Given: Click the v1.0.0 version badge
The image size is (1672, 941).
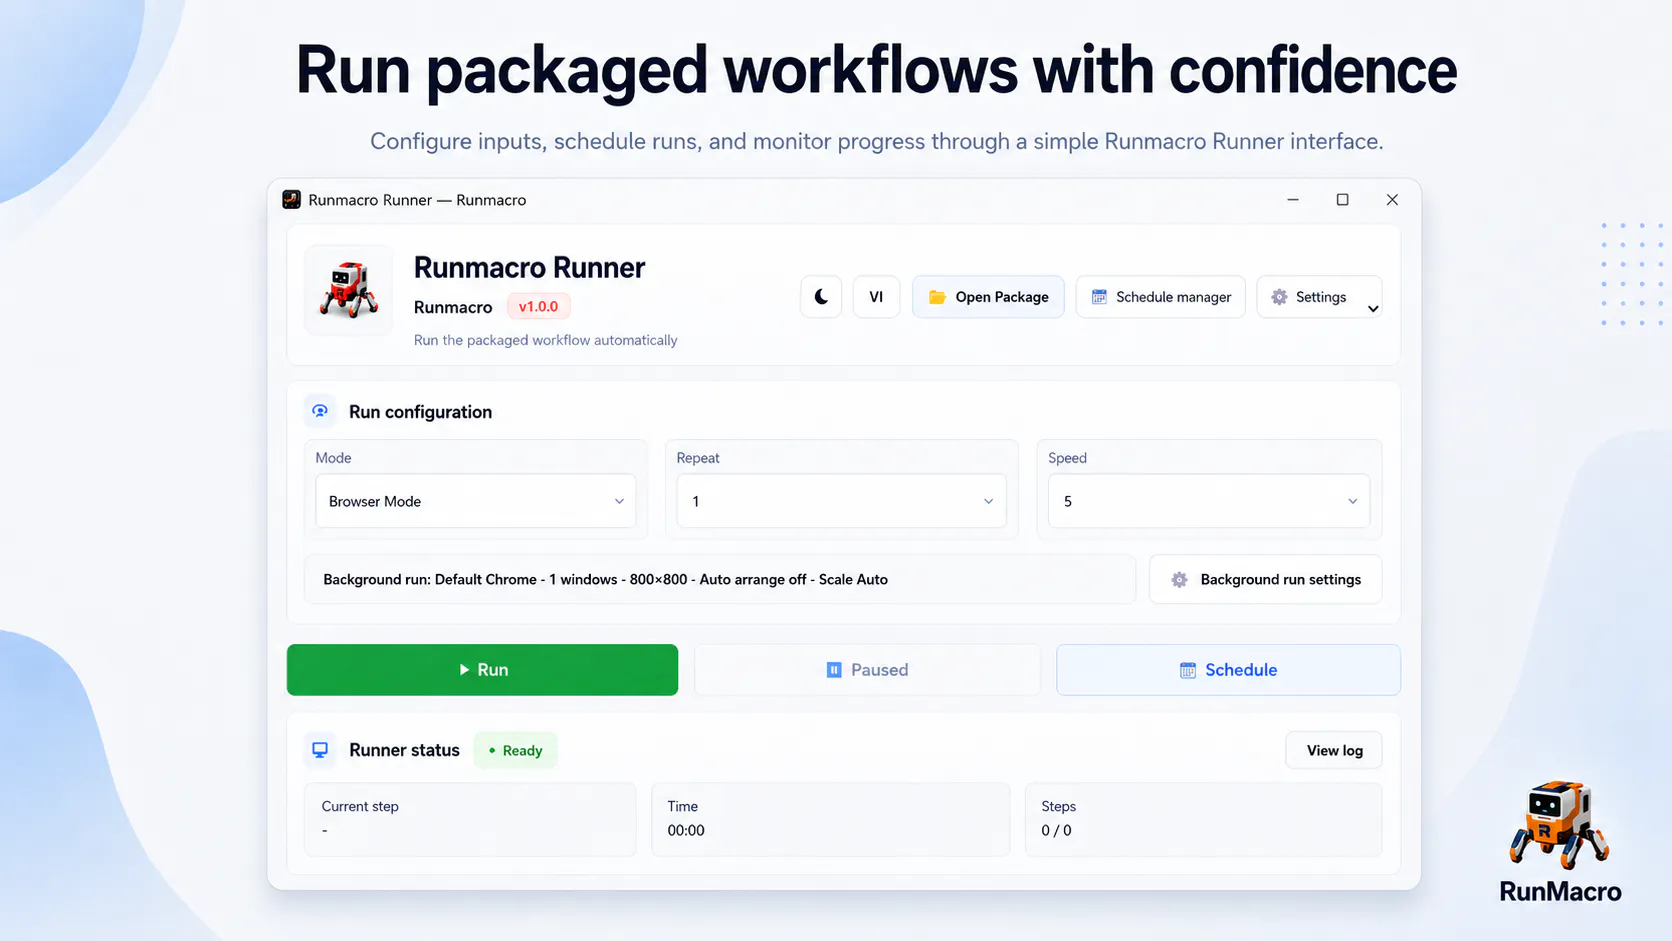Looking at the screenshot, I should click(x=538, y=307).
